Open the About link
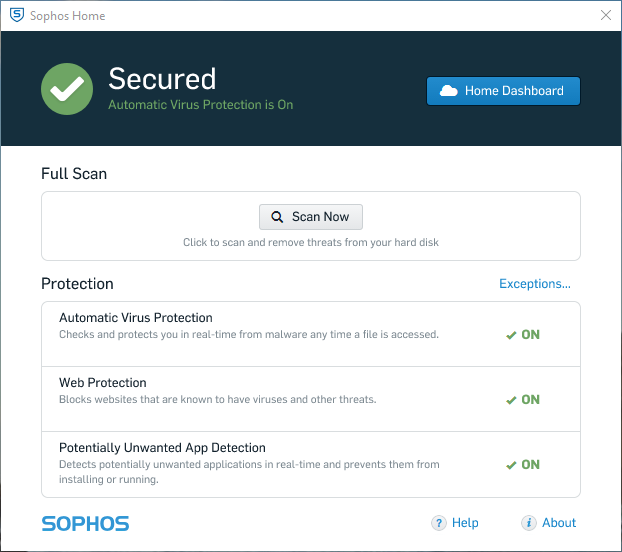622x552 pixels. click(x=559, y=523)
